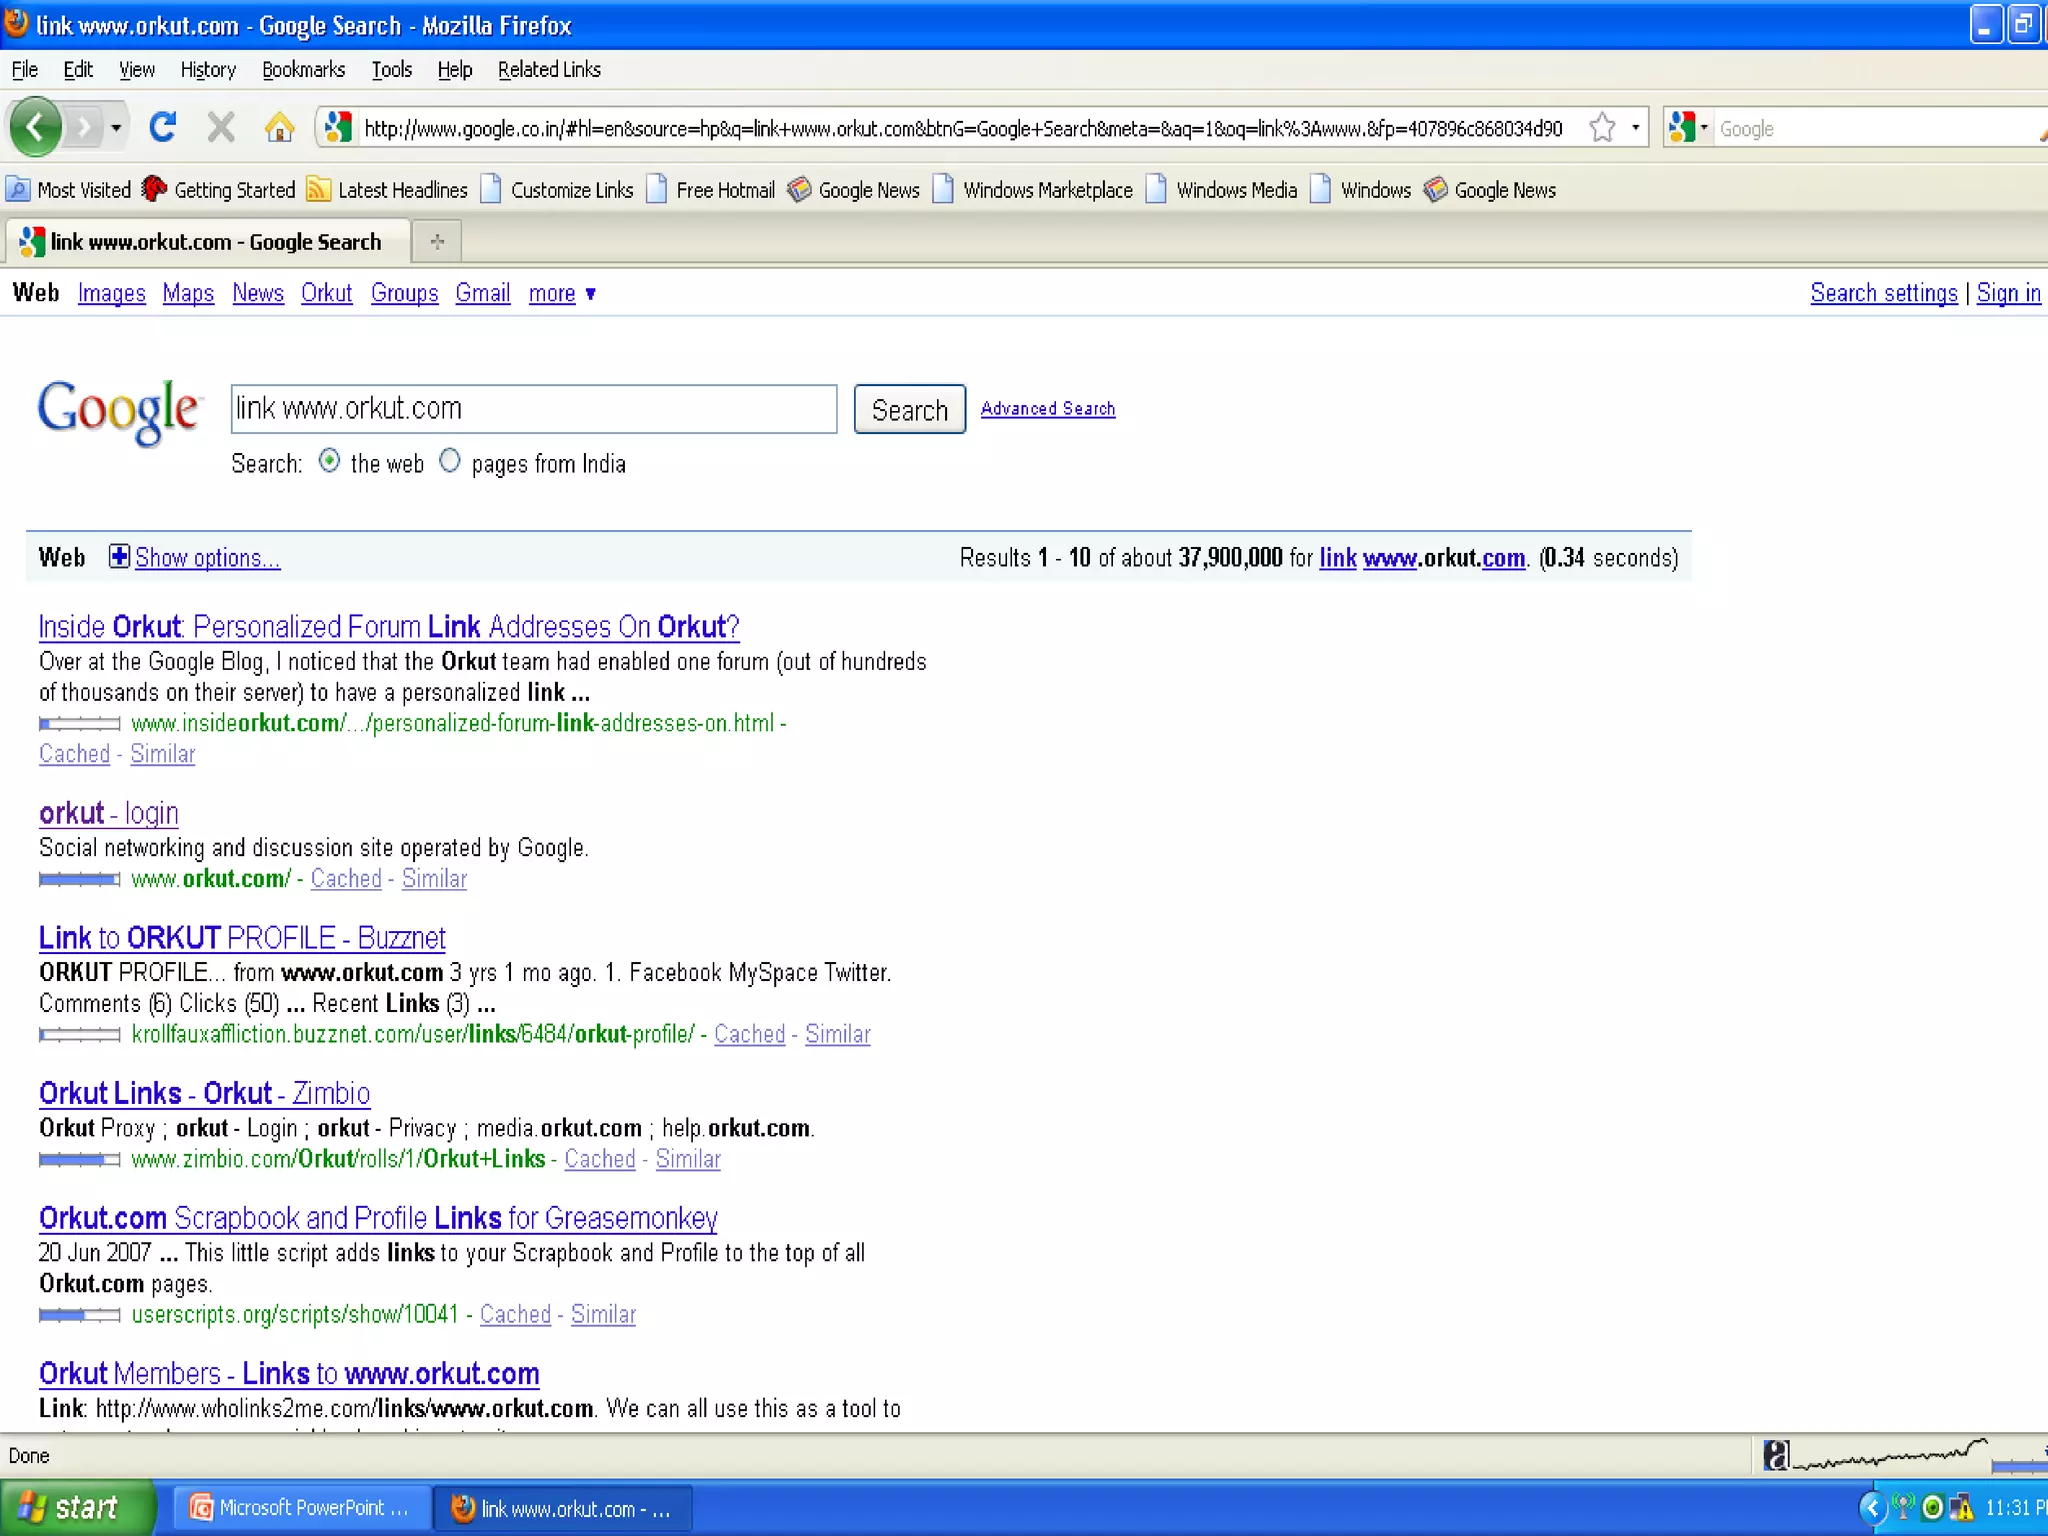Bookmark page with the star icon
The height and width of the screenshot is (1536, 2048).
click(1602, 127)
